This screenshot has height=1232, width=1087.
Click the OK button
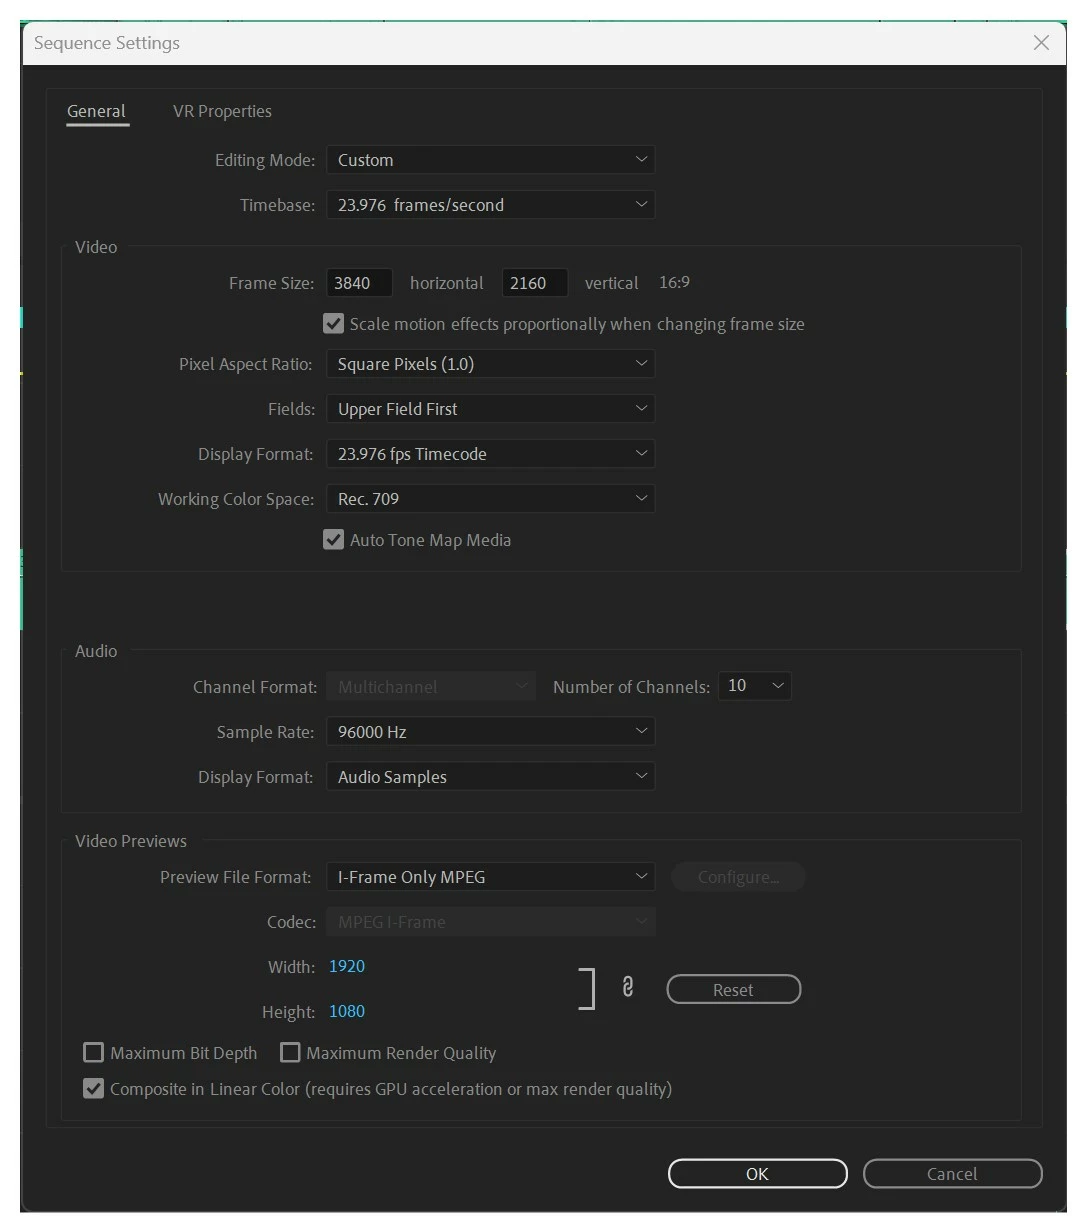point(757,1174)
